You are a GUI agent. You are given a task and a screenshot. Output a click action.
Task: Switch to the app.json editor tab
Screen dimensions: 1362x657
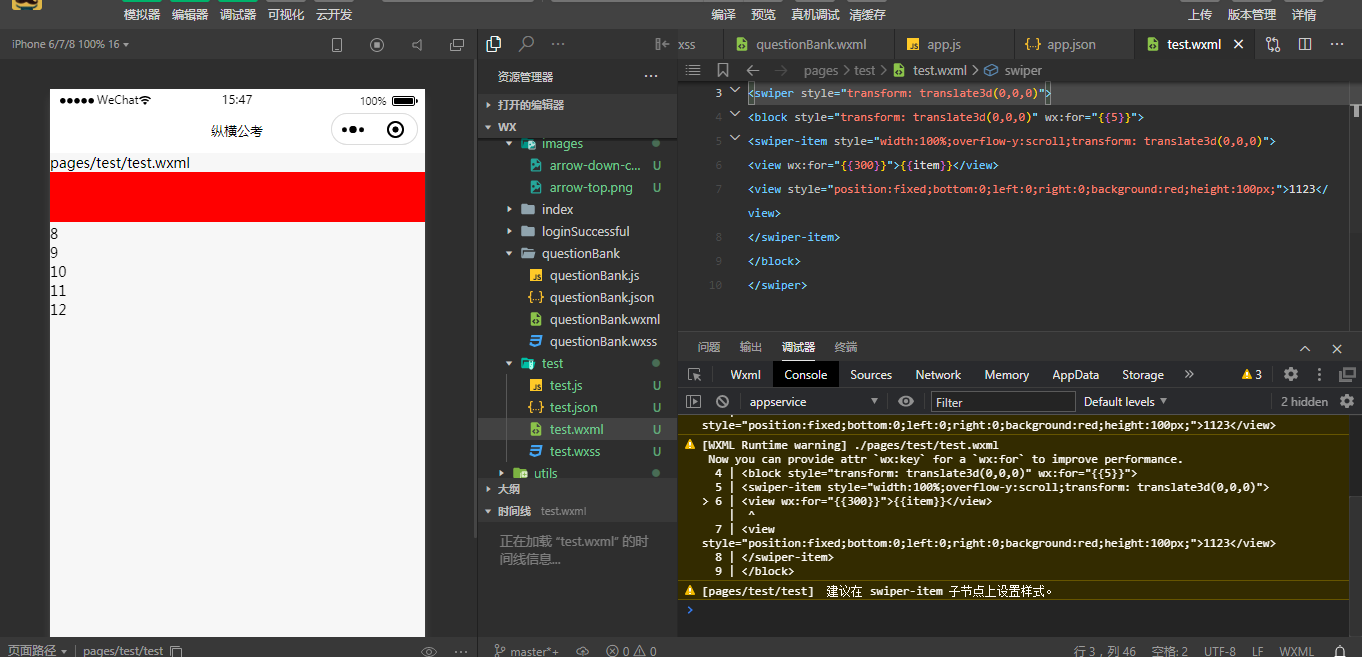point(1071,44)
